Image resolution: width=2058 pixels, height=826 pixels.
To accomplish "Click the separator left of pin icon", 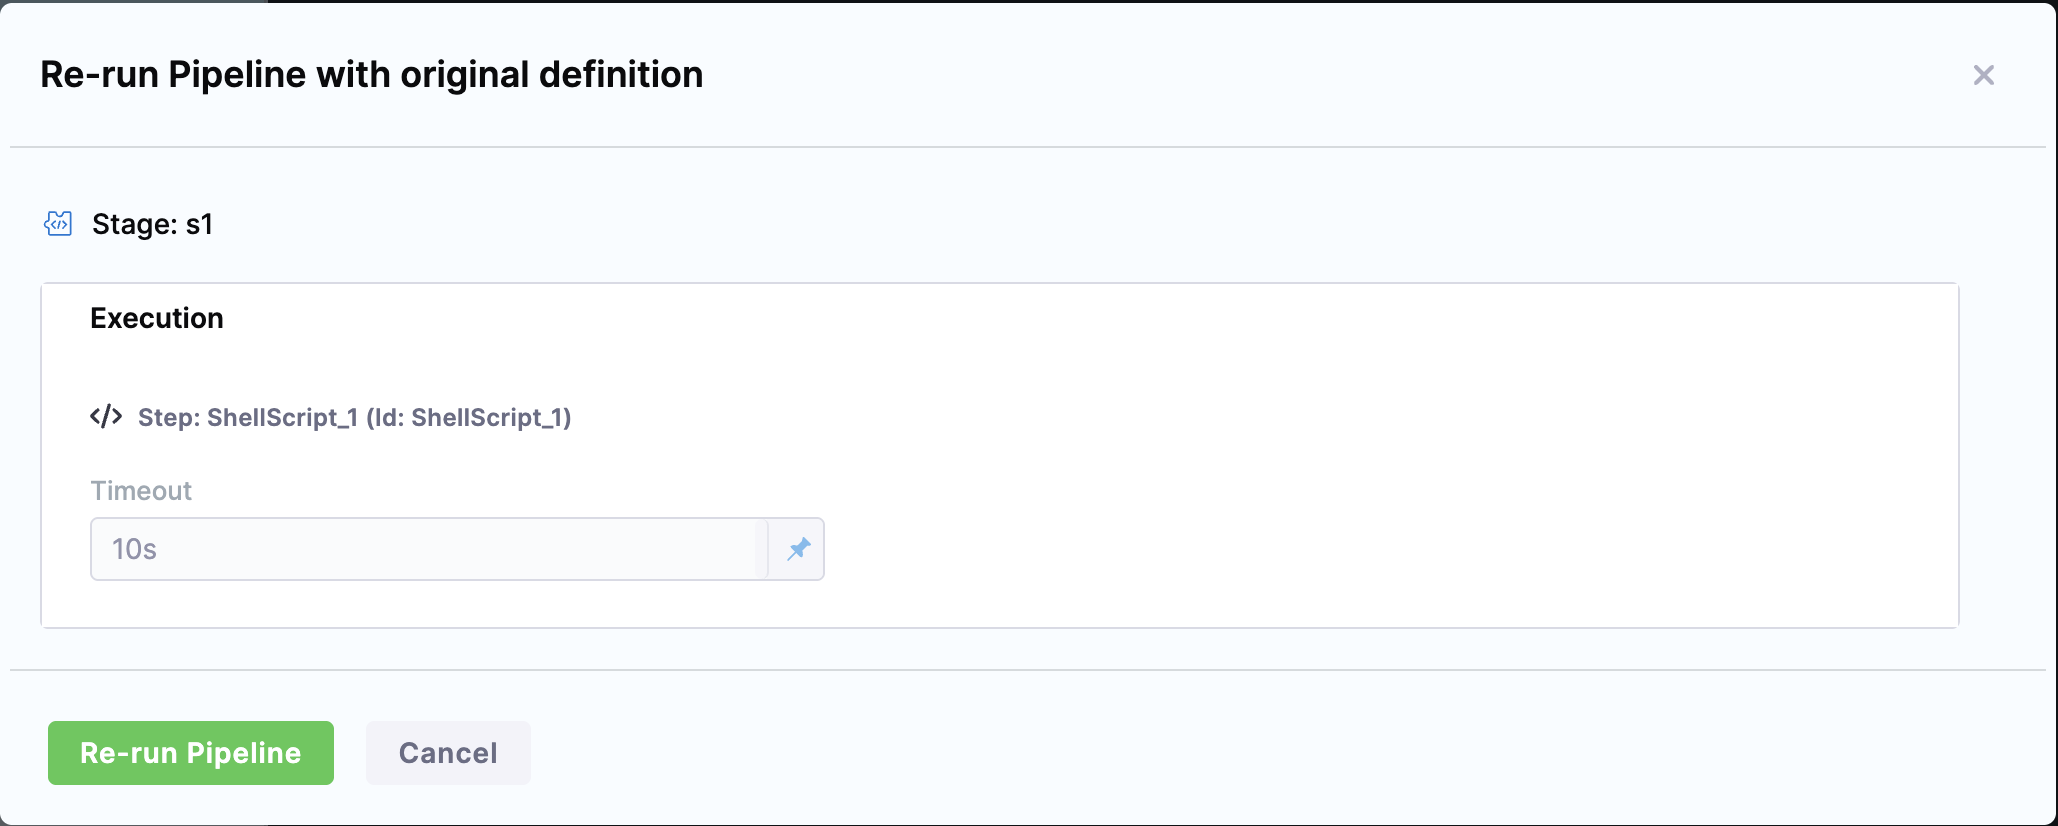I will pos(768,549).
